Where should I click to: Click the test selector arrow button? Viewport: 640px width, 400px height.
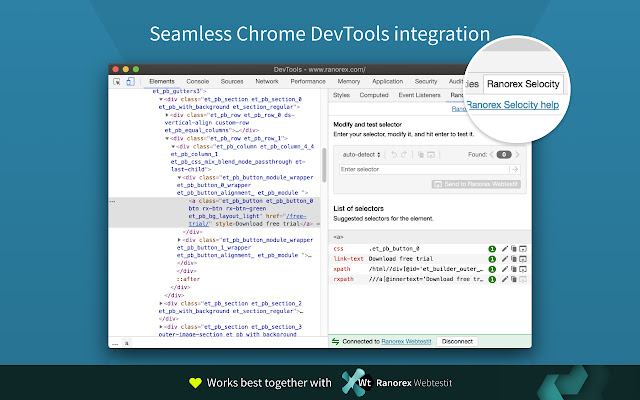(x=515, y=169)
